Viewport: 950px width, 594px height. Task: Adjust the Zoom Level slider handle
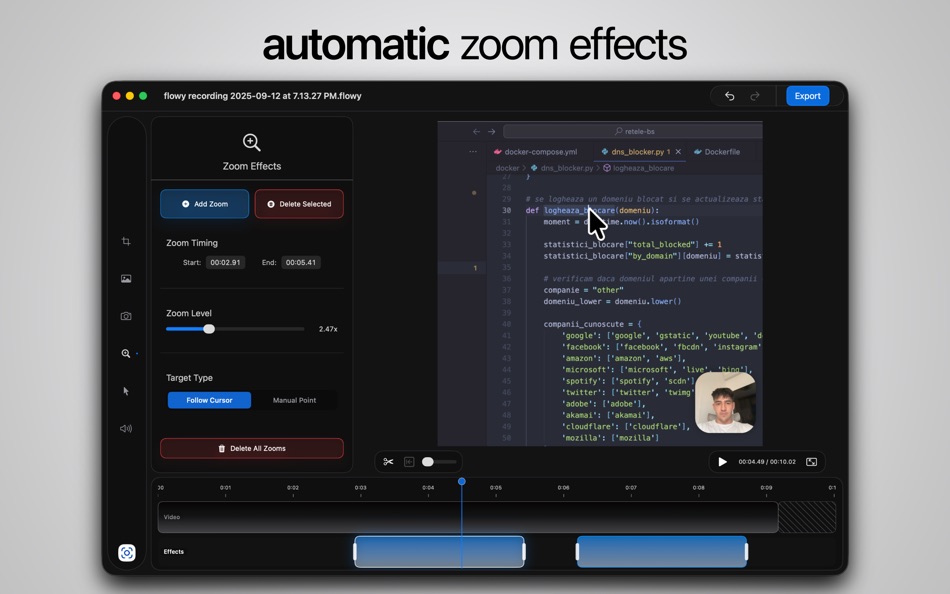pyautogui.click(x=208, y=328)
